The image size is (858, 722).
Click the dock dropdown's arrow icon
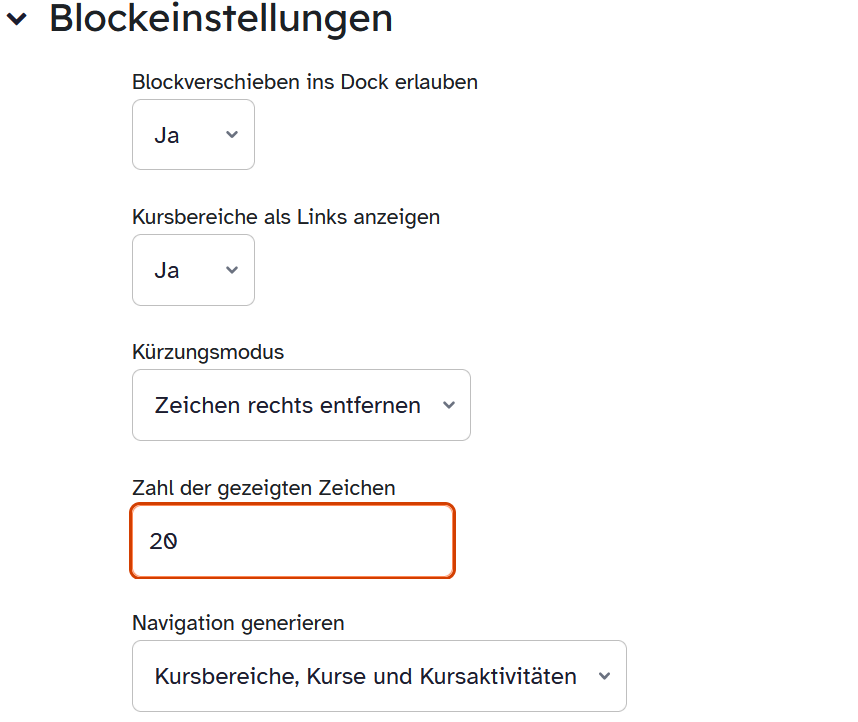tap(232, 134)
